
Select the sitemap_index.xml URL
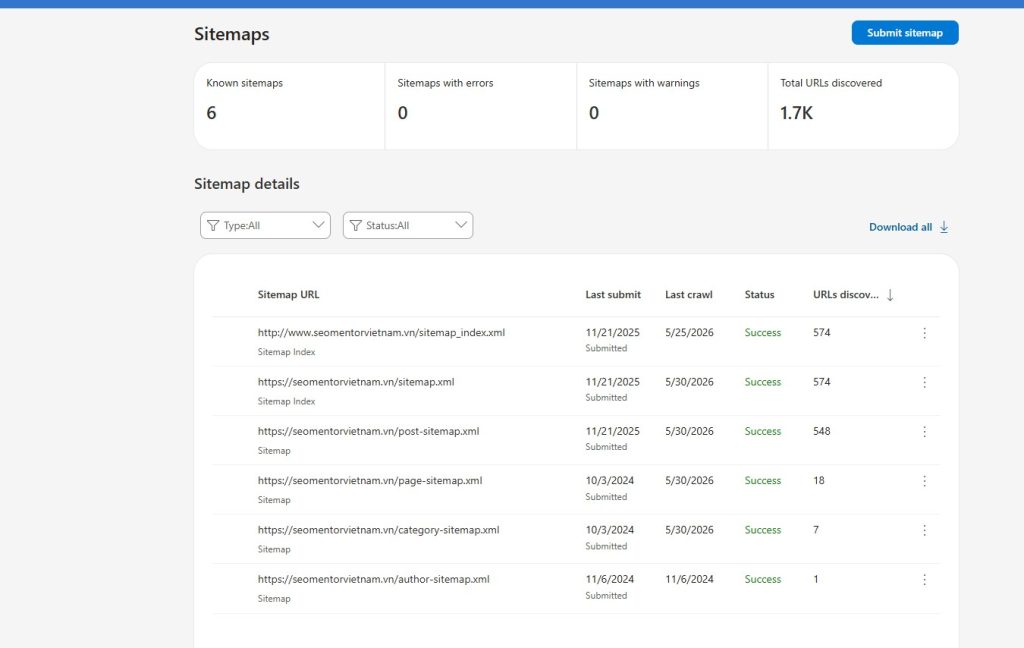tap(381, 332)
